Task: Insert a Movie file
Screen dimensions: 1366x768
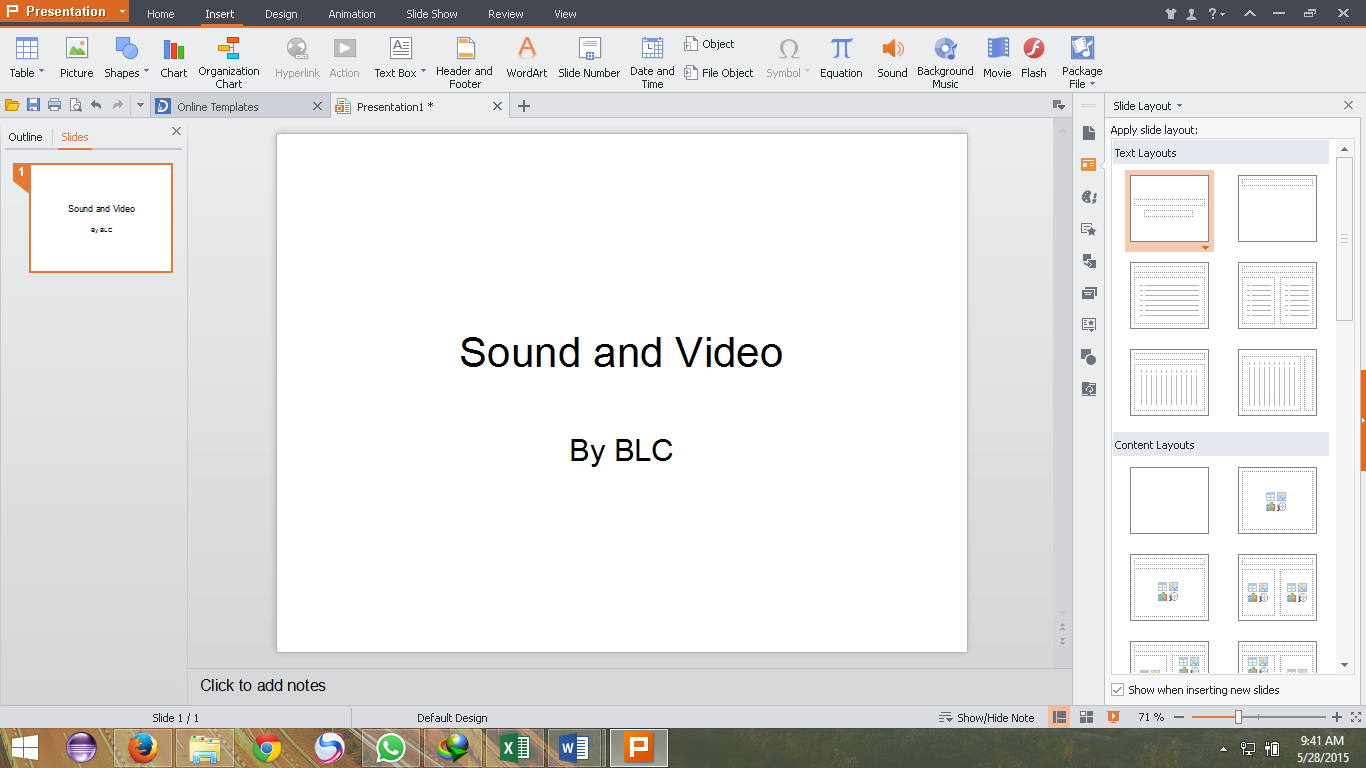Action: click(996, 60)
